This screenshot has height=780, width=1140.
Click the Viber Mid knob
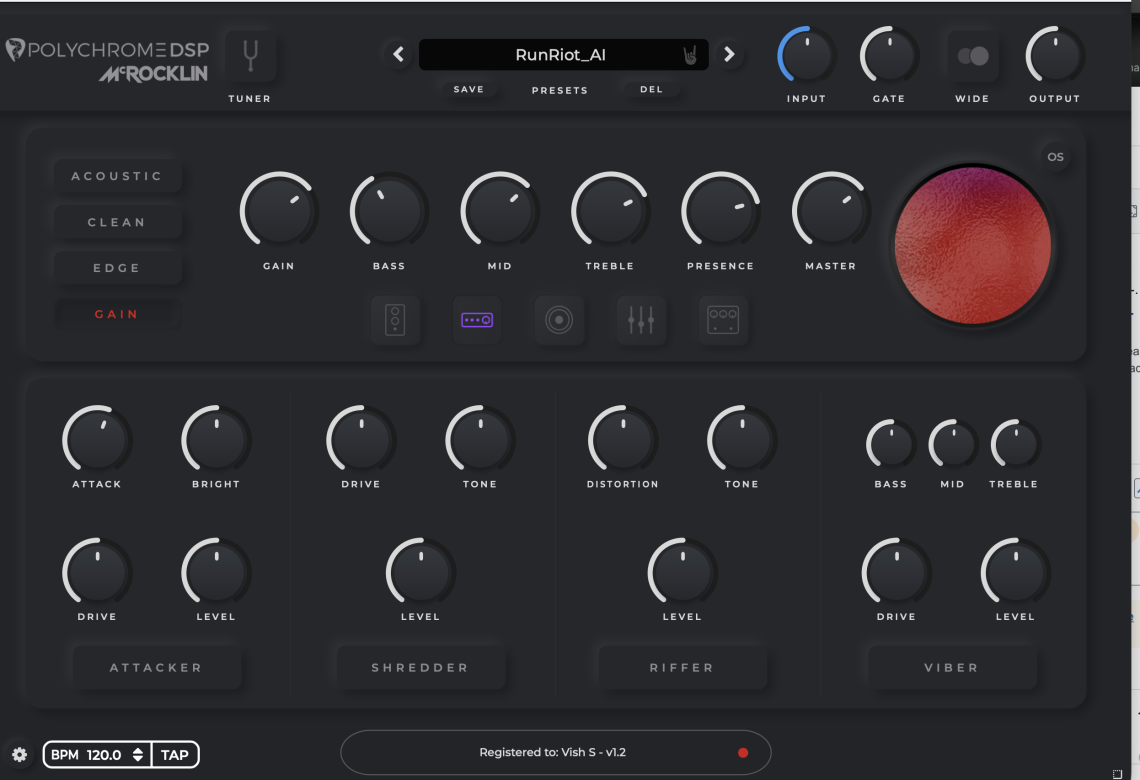coord(953,444)
